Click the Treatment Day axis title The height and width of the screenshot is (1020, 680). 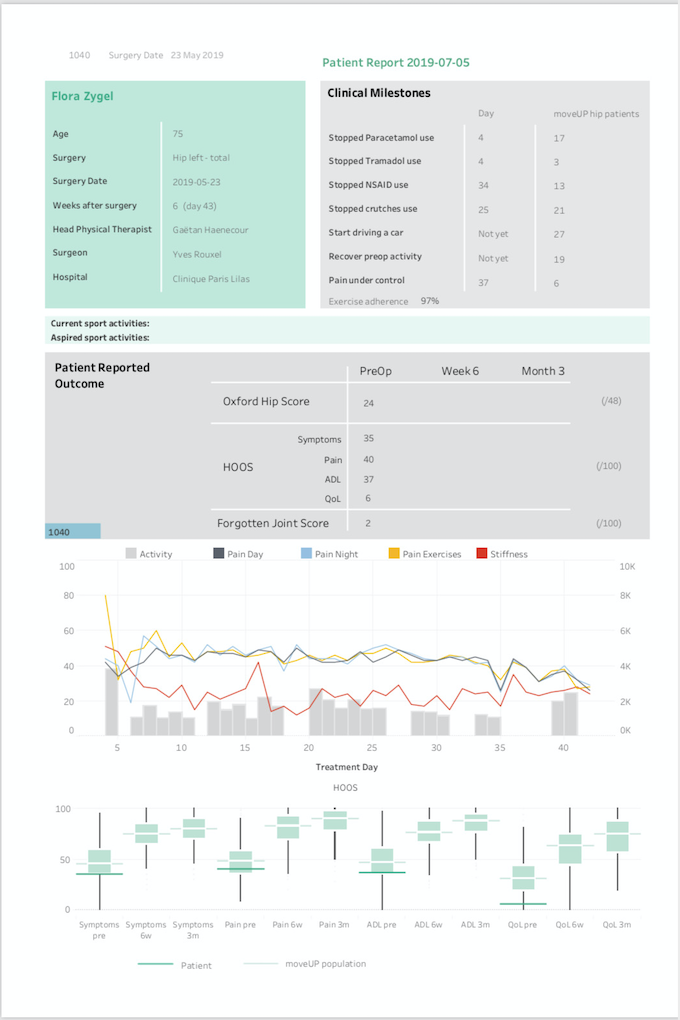pos(347,767)
